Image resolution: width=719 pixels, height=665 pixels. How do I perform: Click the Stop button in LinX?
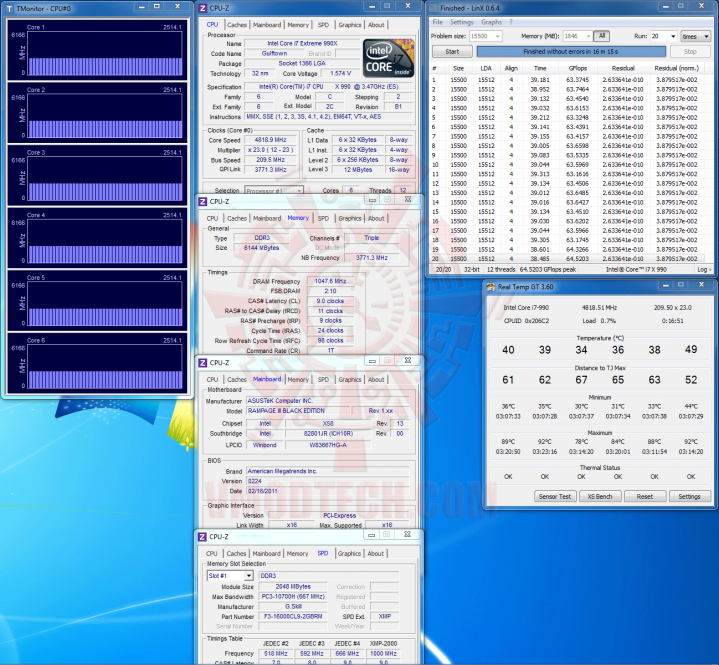click(690, 51)
